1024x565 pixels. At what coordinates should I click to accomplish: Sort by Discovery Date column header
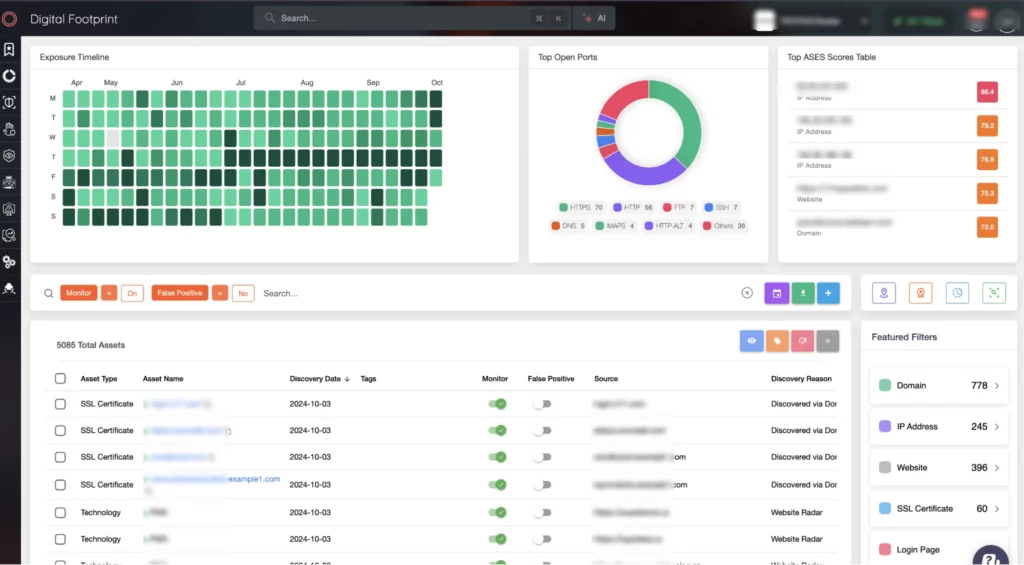tap(319, 379)
